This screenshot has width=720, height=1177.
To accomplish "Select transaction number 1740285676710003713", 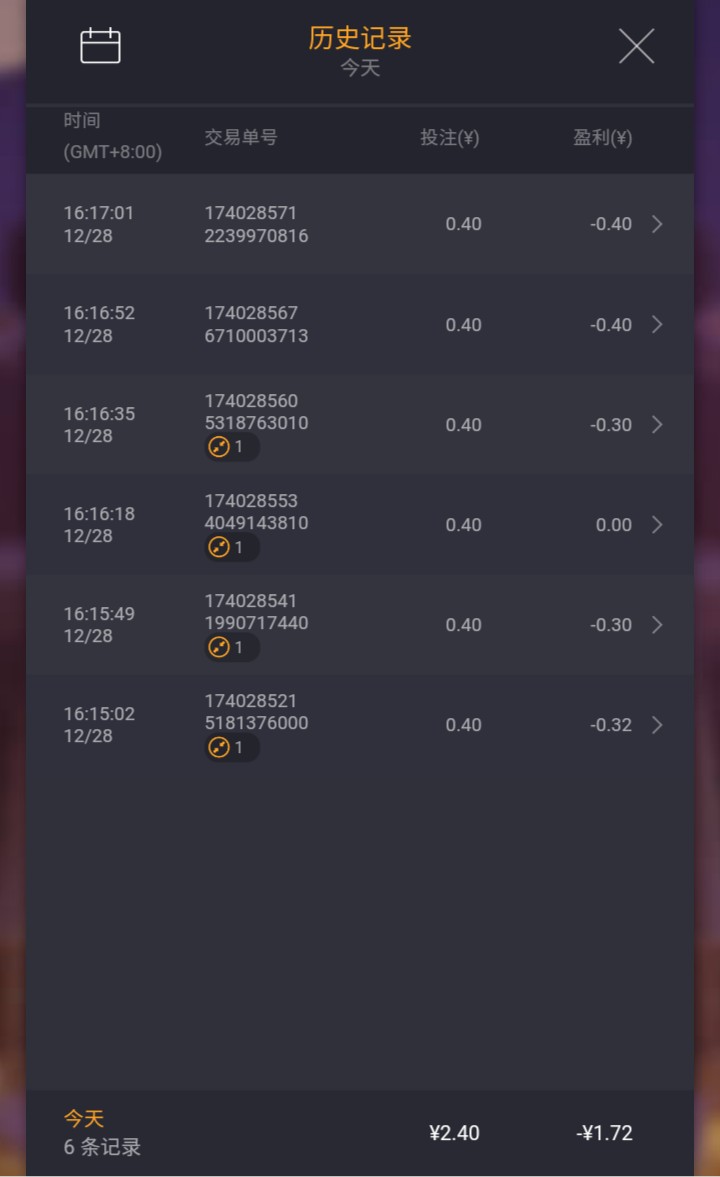I will pos(256,324).
